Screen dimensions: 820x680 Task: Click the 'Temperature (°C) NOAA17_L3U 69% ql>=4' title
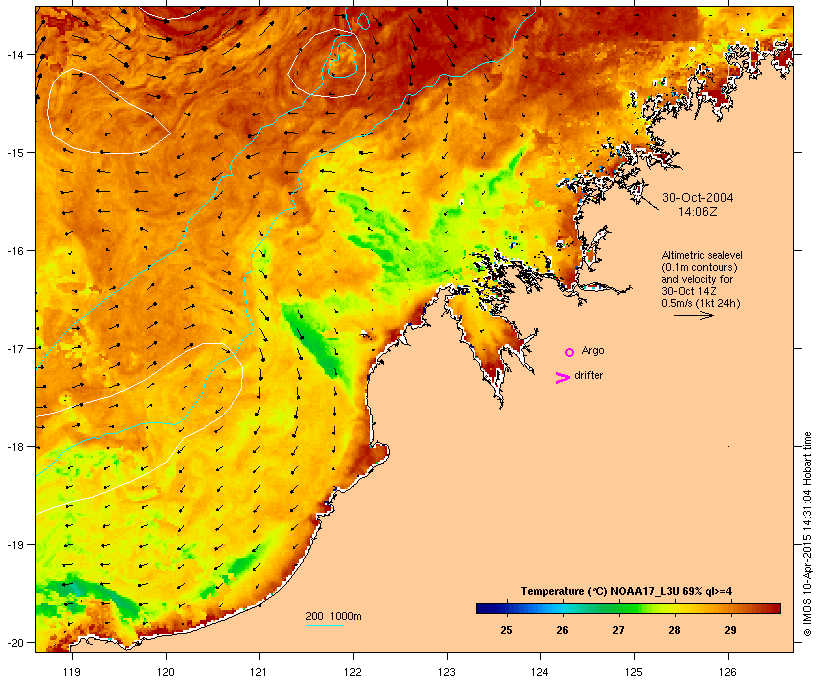(626, 591)
